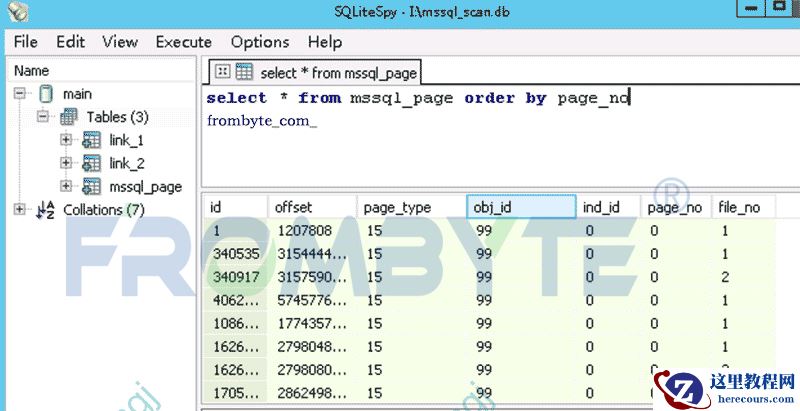Select the Collations (7) tree item

[104, 210]
